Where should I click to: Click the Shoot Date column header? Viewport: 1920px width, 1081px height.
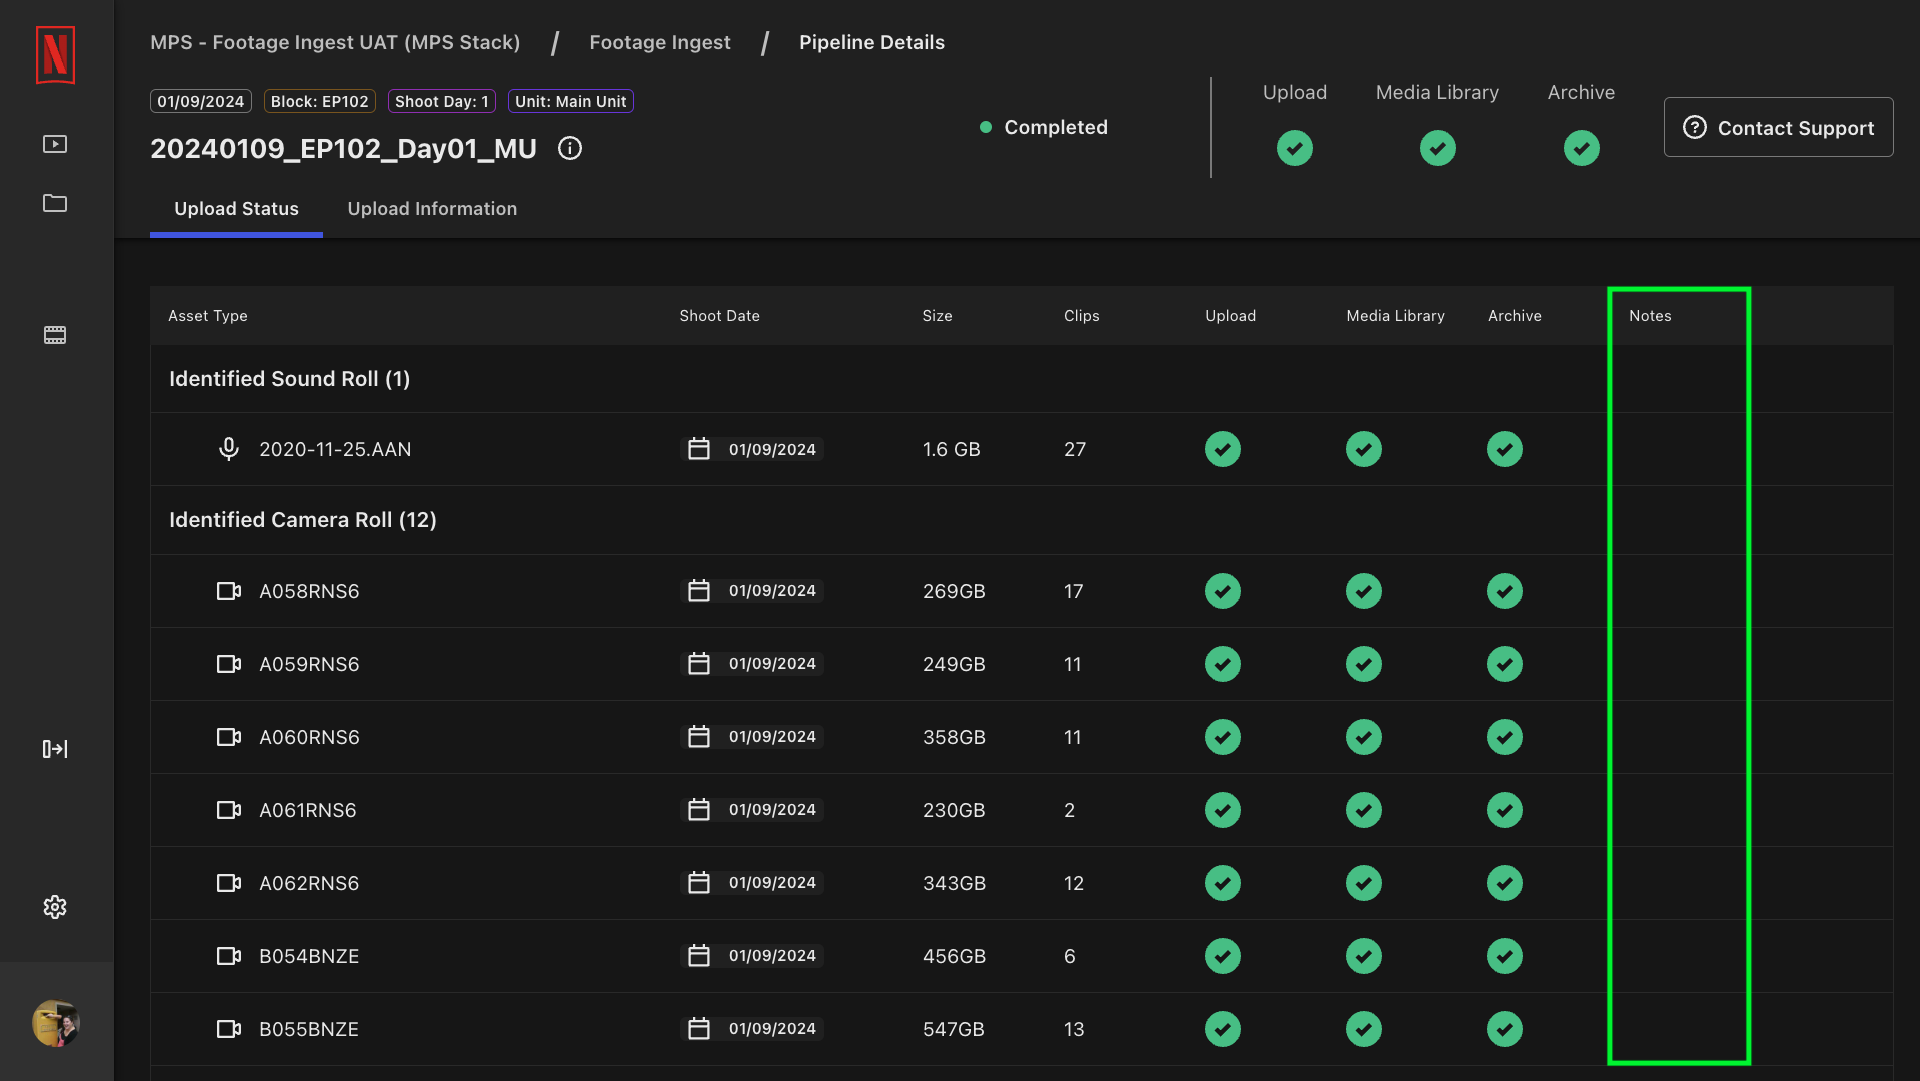click(x=720, y=316)
